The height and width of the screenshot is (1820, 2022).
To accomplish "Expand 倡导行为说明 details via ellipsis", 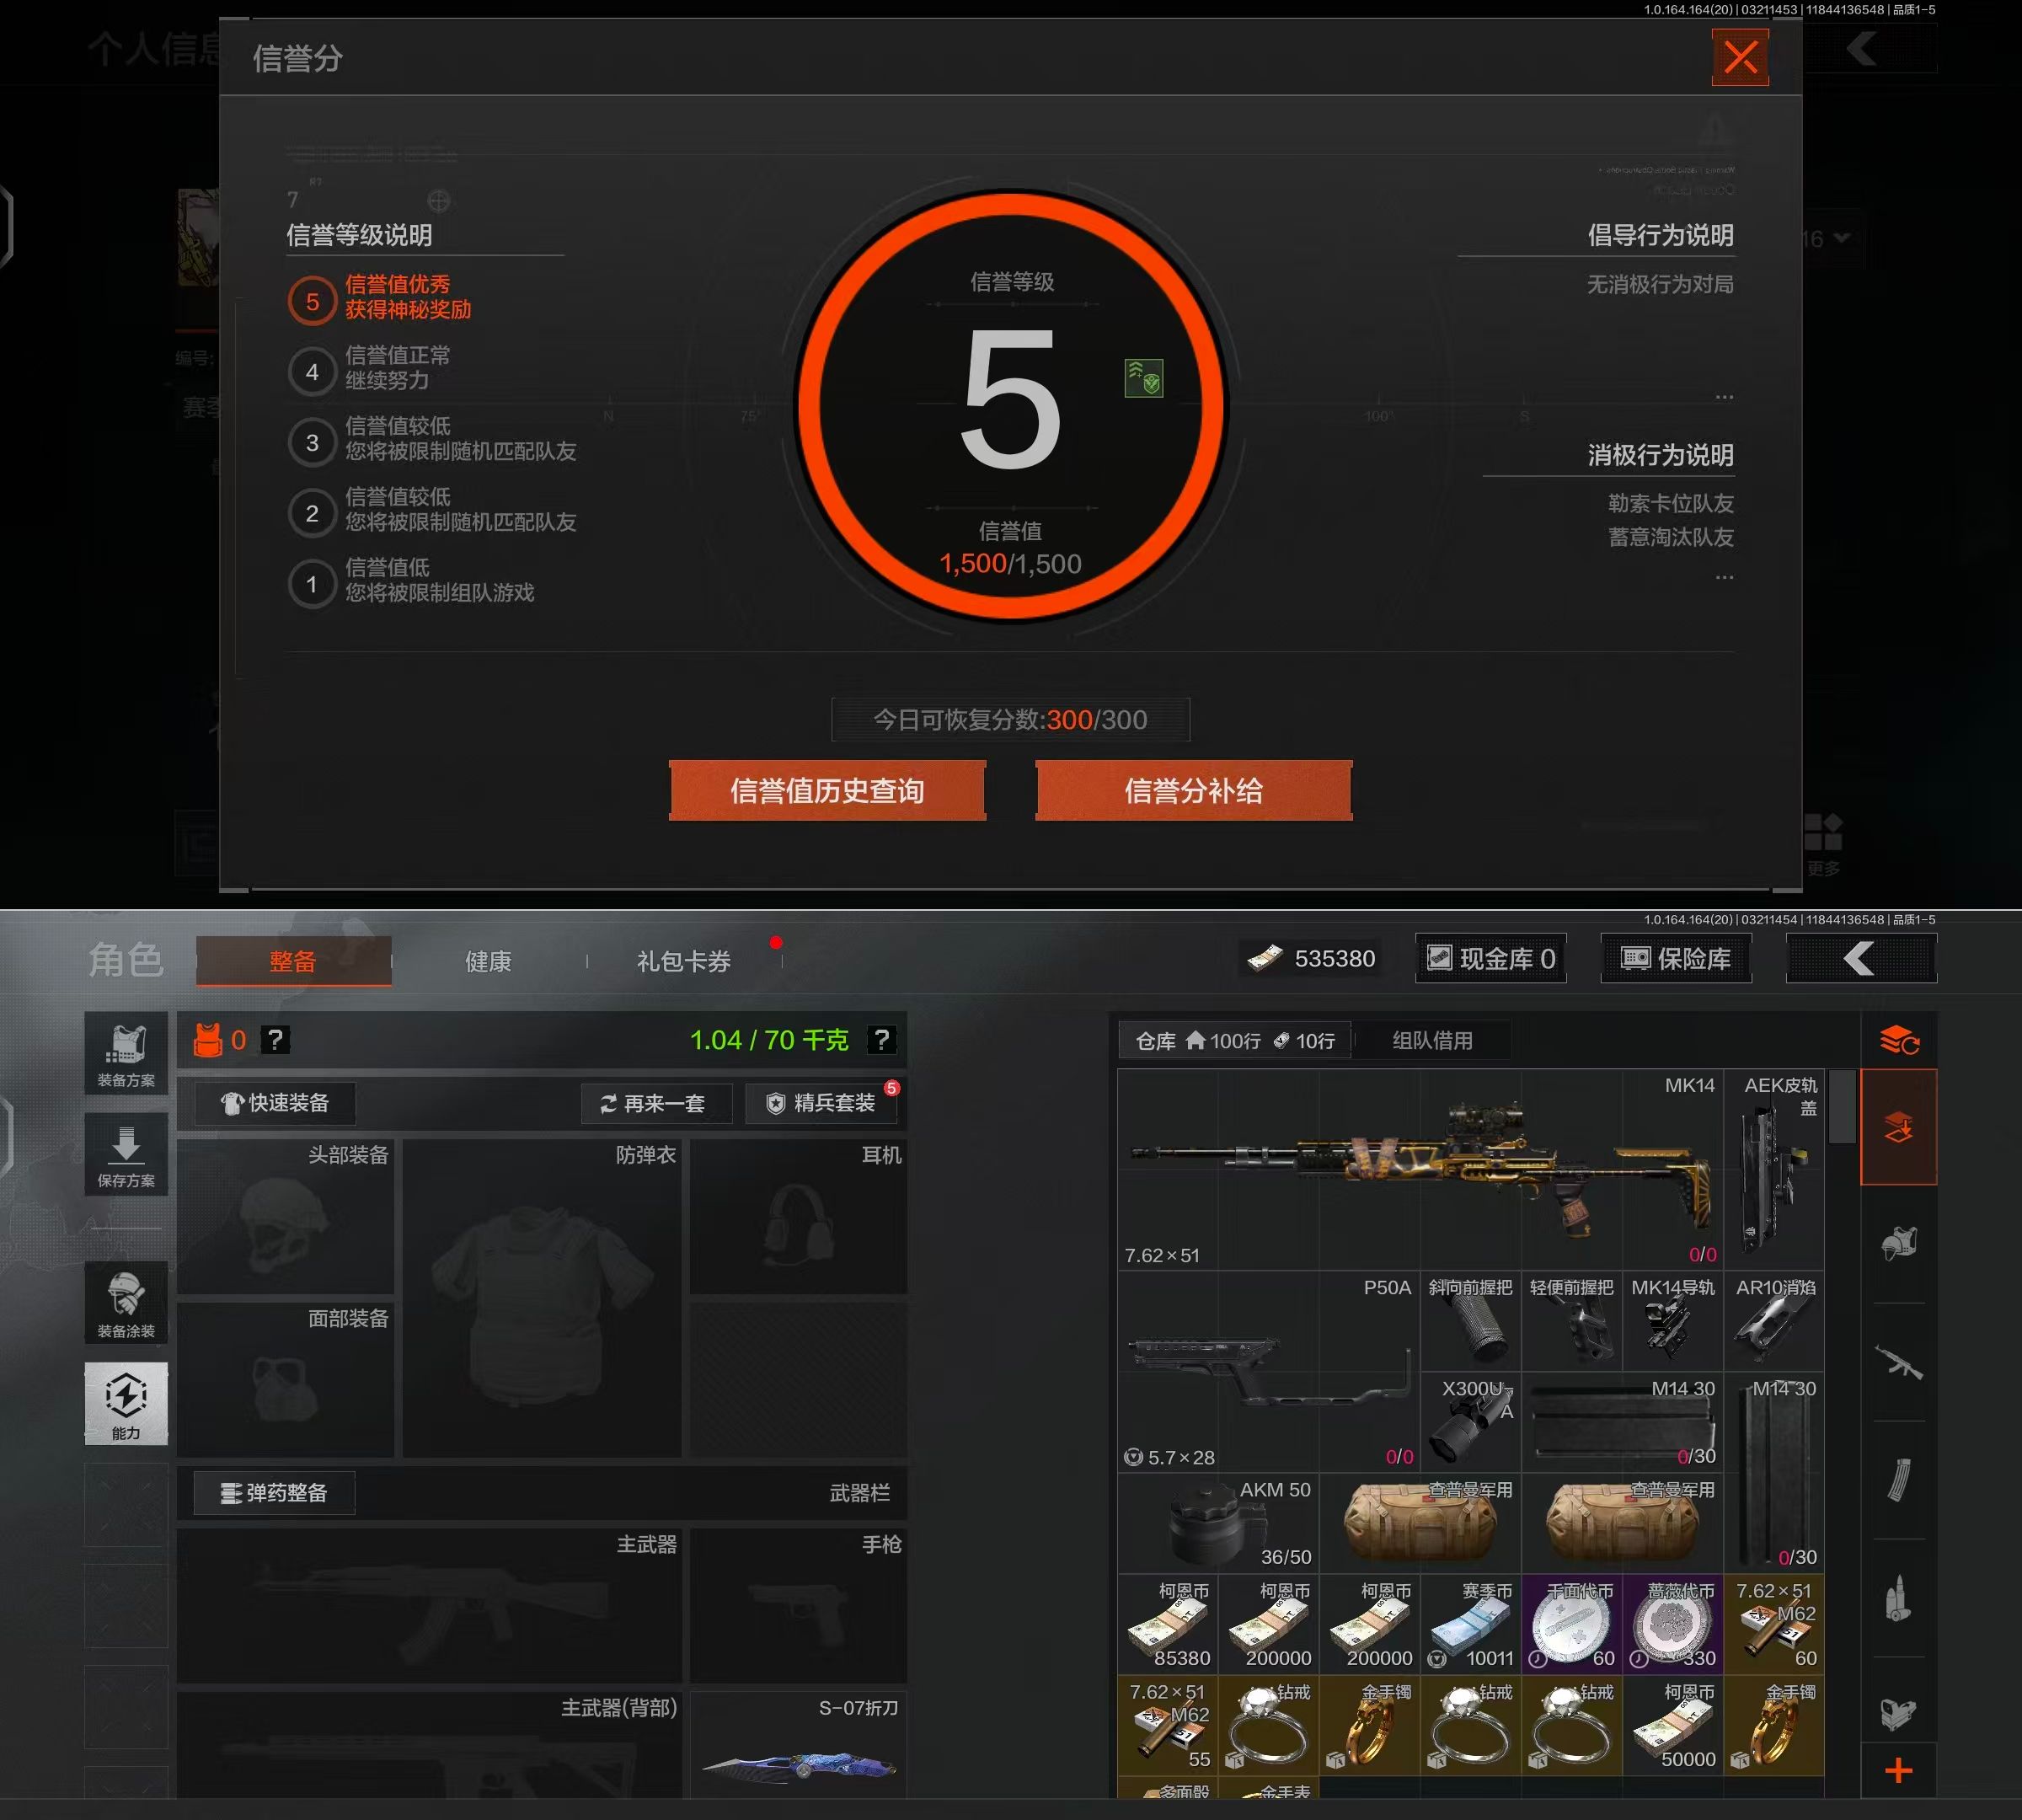I will (x=1724, y=397).
